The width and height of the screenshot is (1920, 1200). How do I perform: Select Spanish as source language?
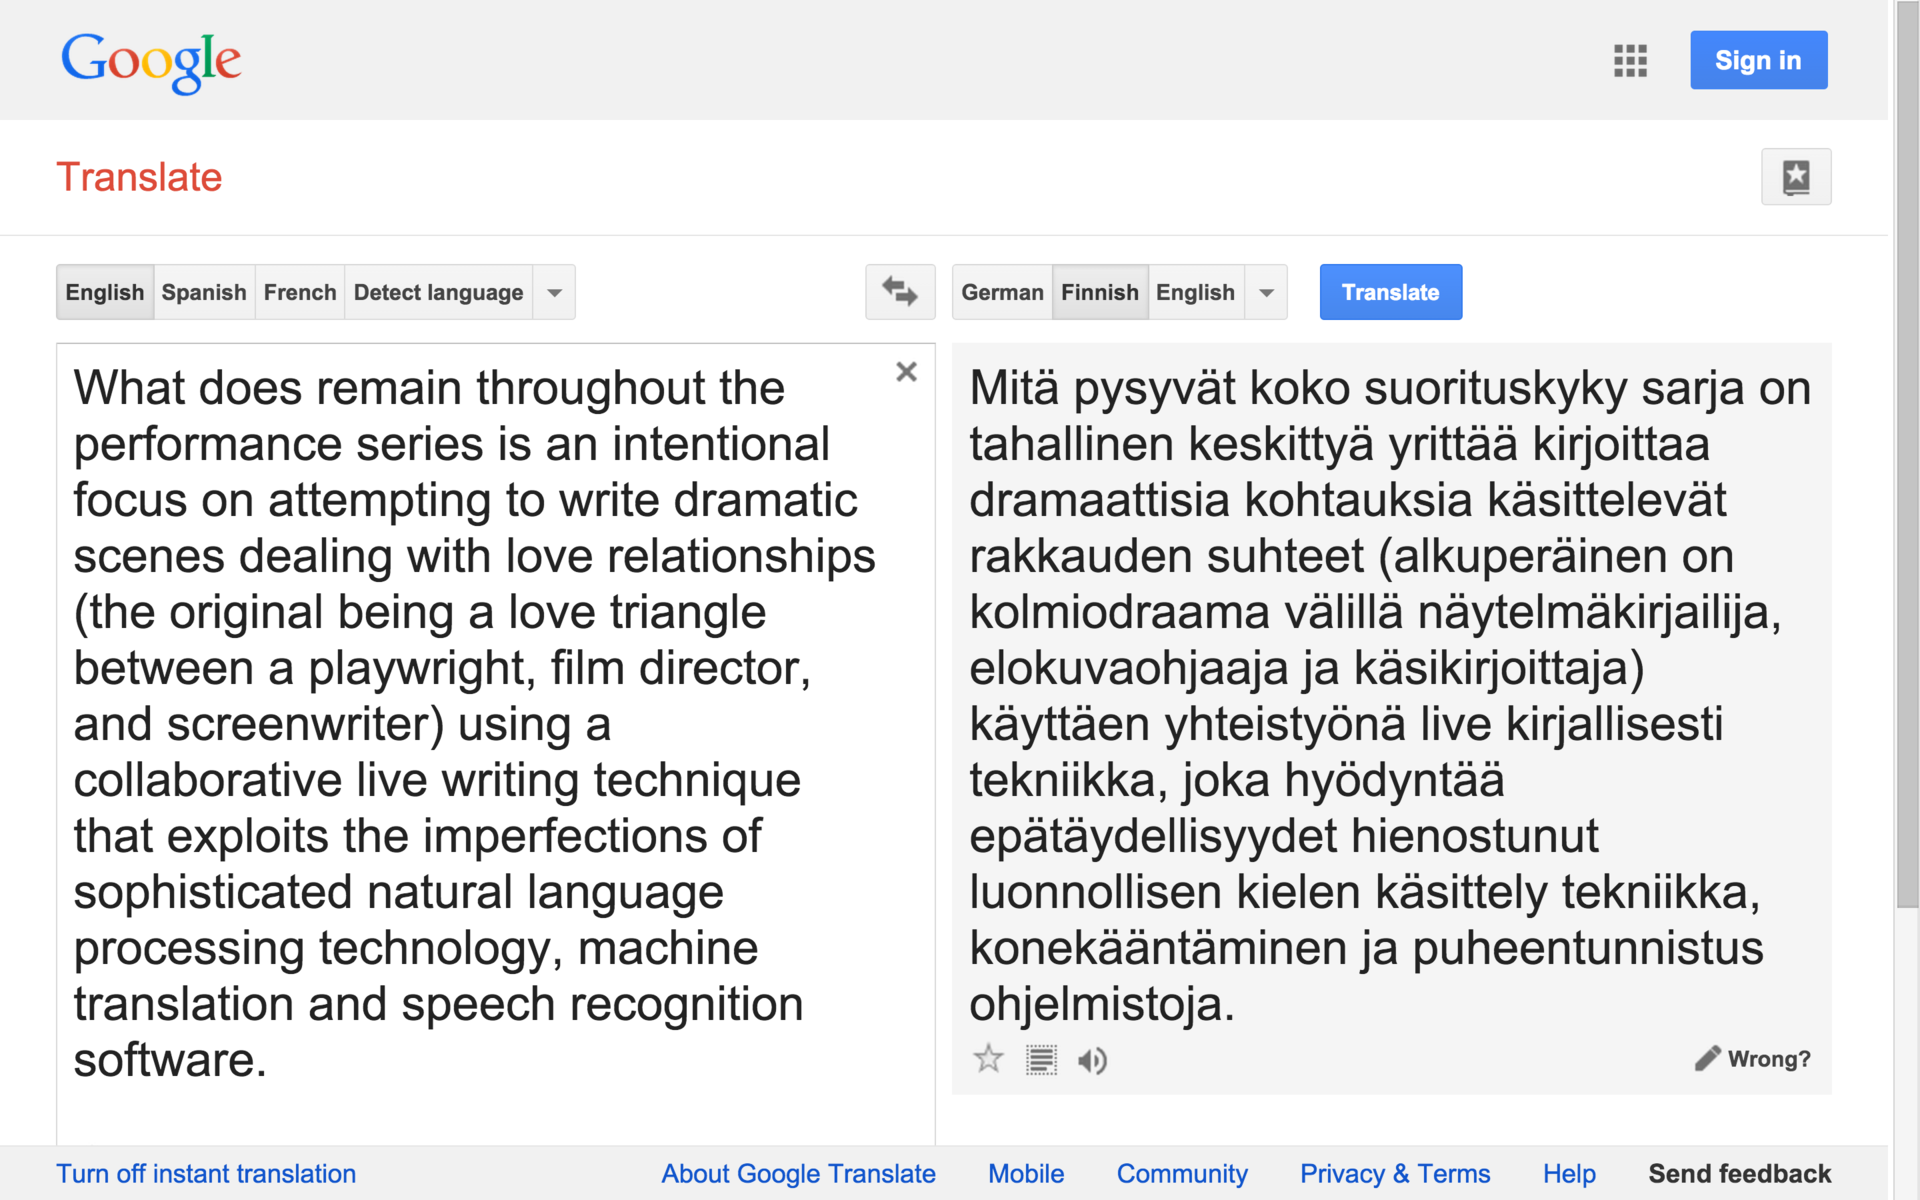tap(204, 292)
